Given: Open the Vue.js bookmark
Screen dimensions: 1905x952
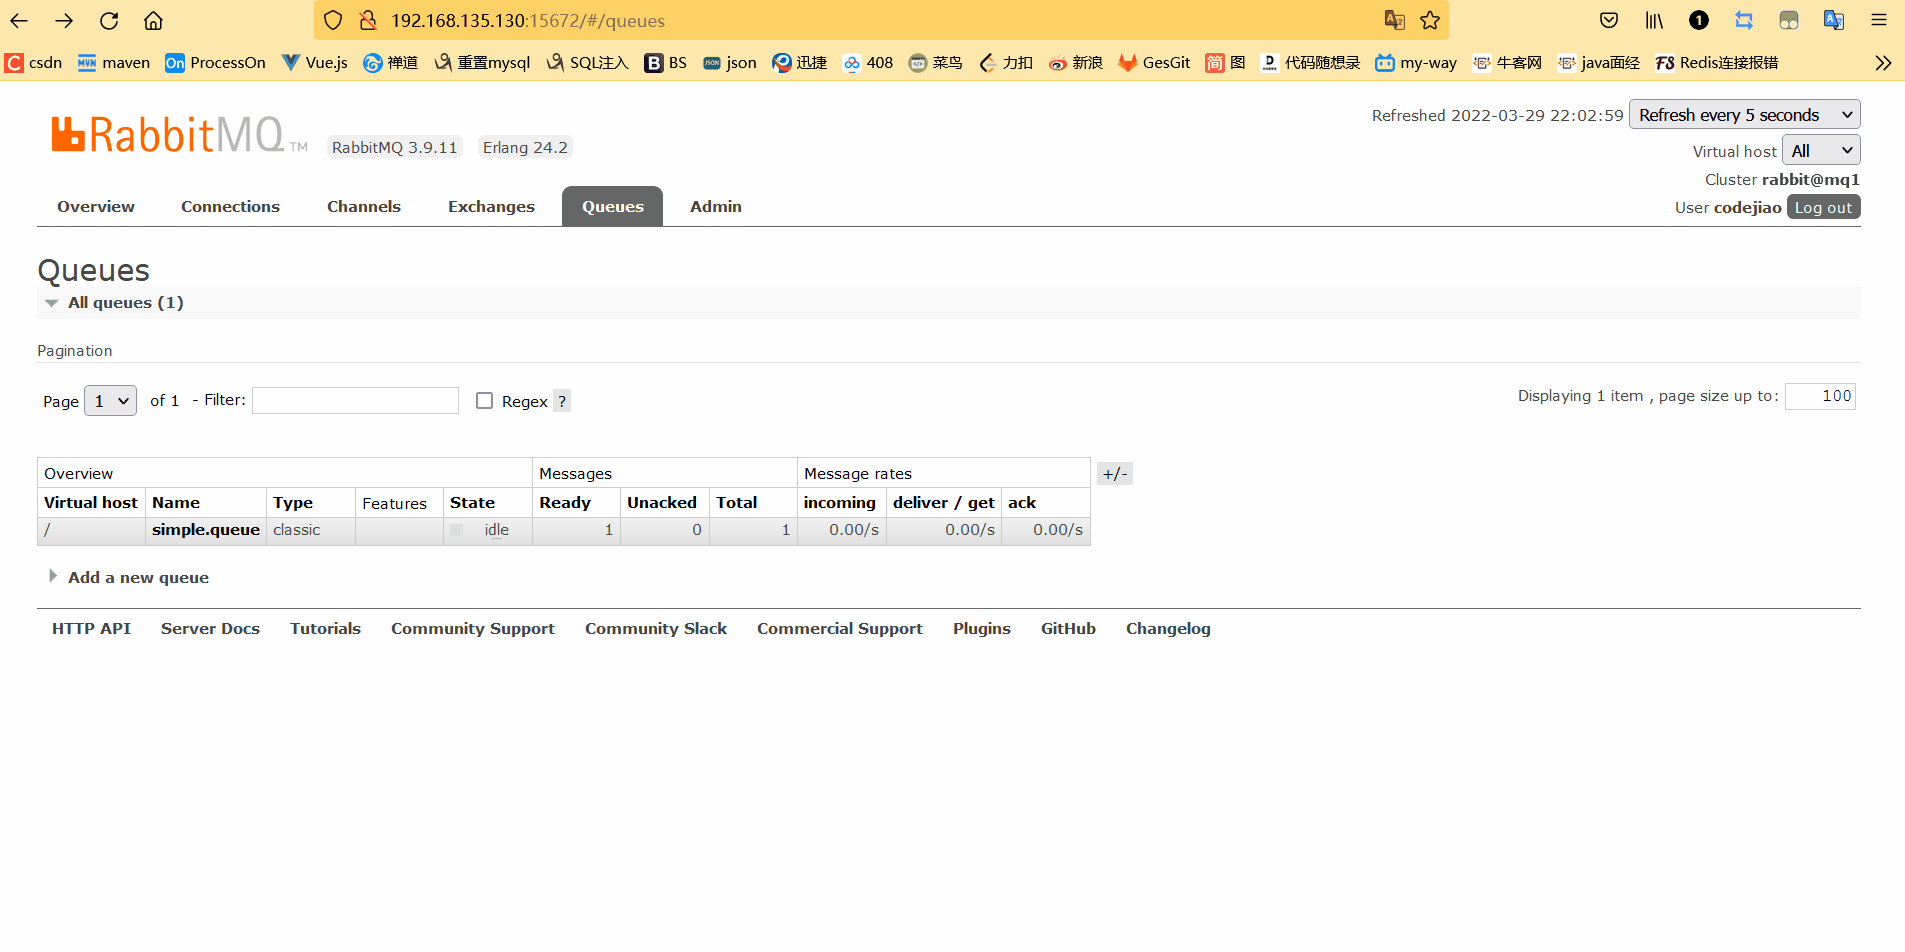Looking at the screenshot, I should 315,63.
